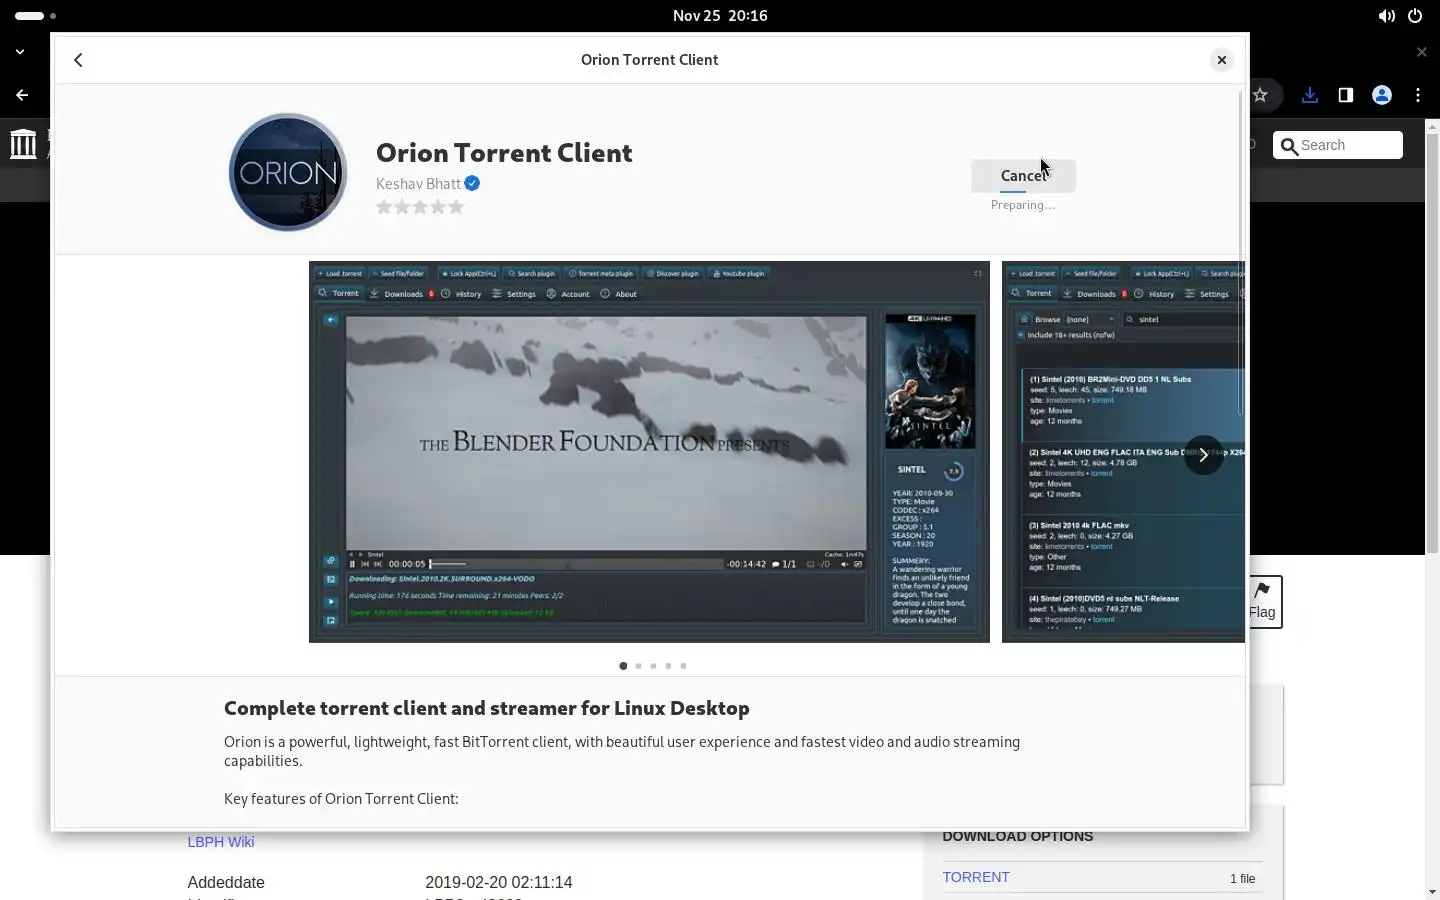Open the Sintel search results screenshot

pos(1123,452)
